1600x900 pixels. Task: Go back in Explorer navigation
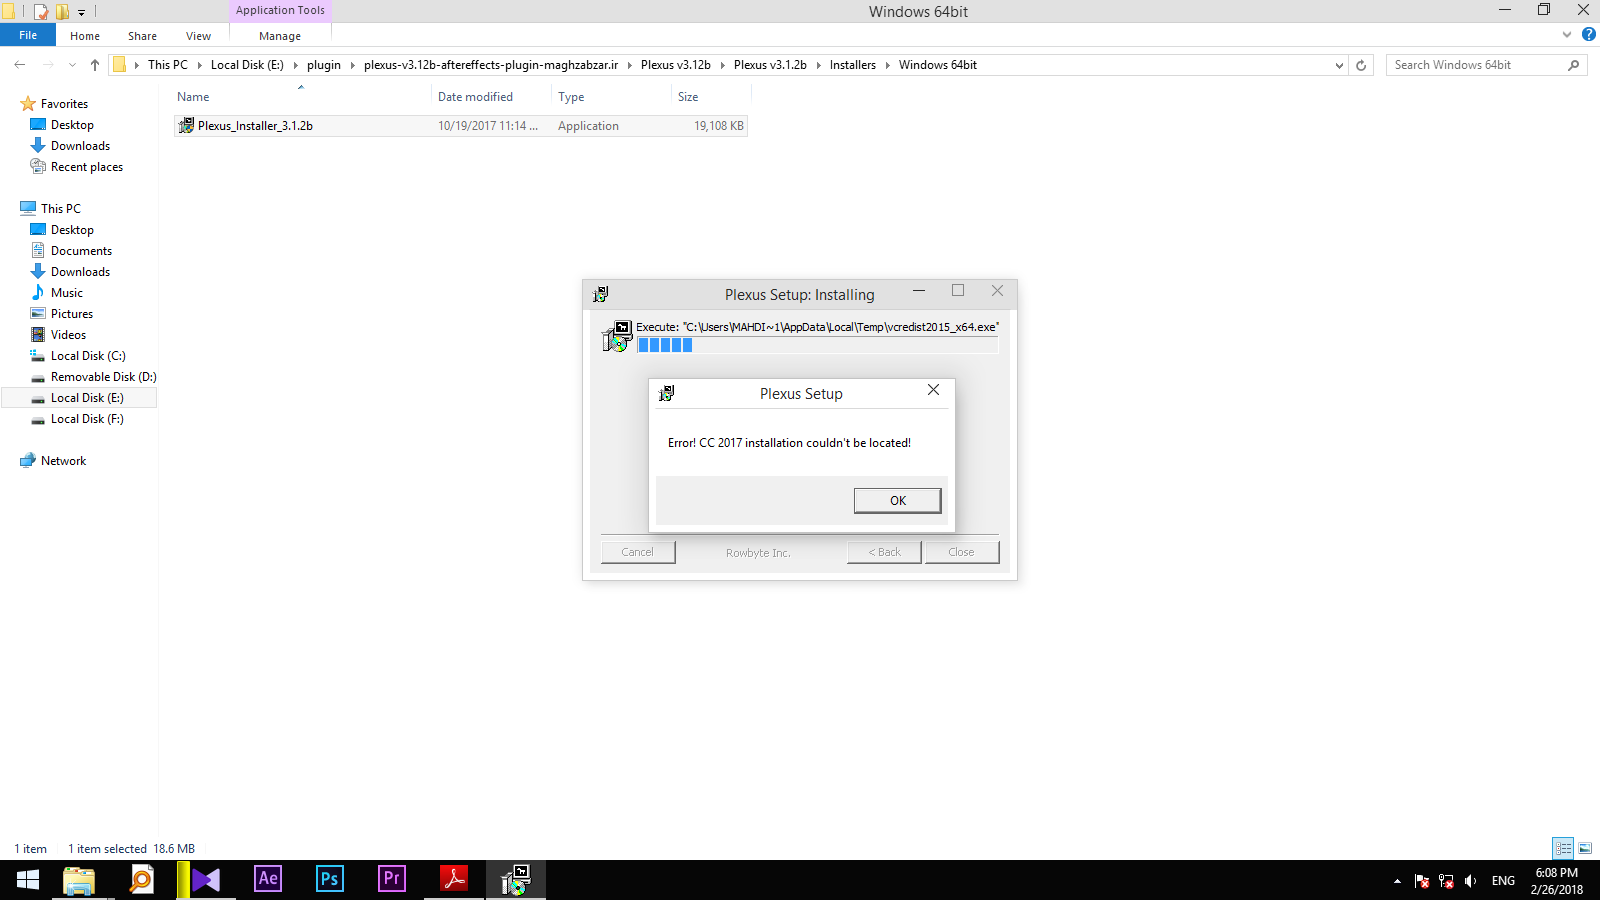pyautogui.click(x=20, y=65)
